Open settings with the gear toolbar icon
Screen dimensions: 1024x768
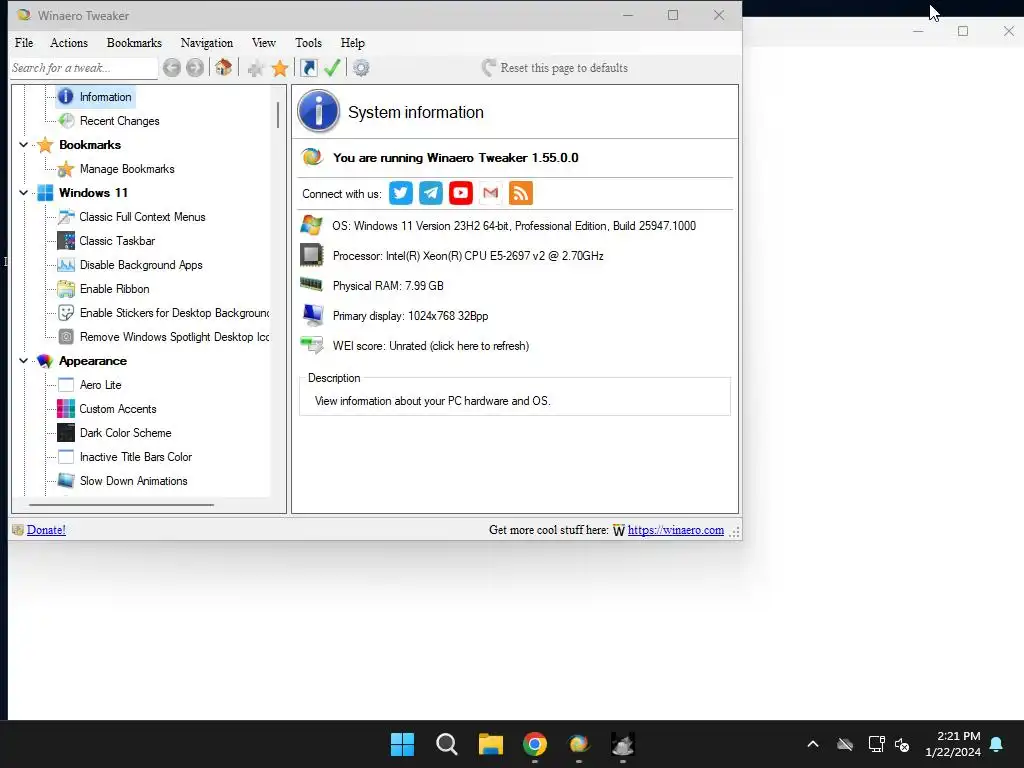[x=361, y=67]
